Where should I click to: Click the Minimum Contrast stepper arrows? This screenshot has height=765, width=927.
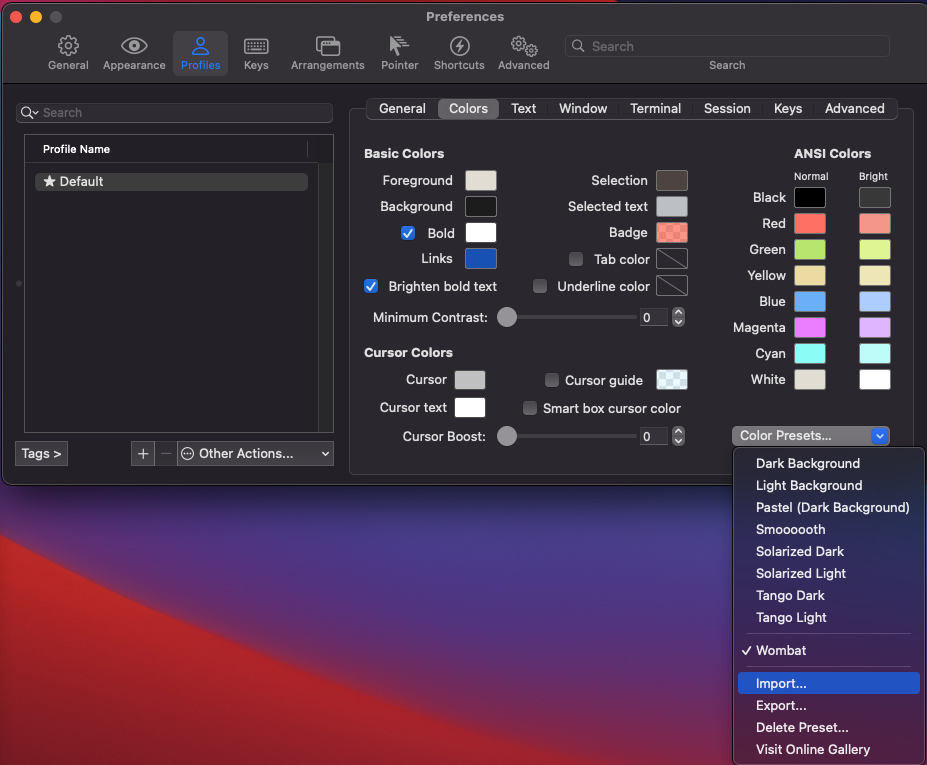tap(679, 317)
